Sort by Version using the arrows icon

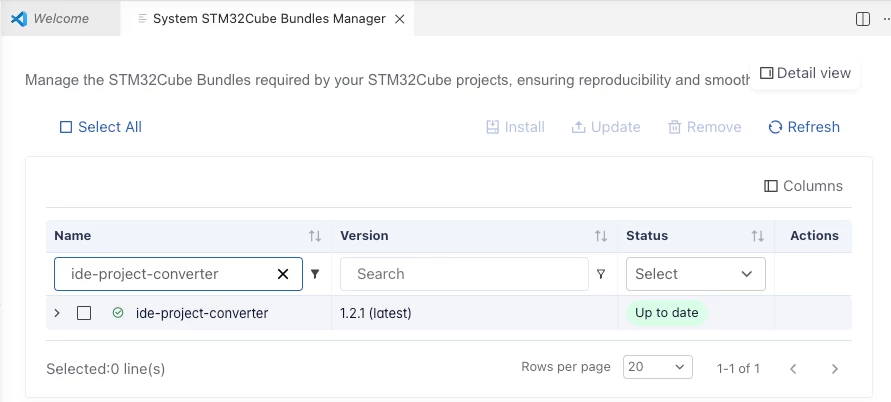[601, 236]
